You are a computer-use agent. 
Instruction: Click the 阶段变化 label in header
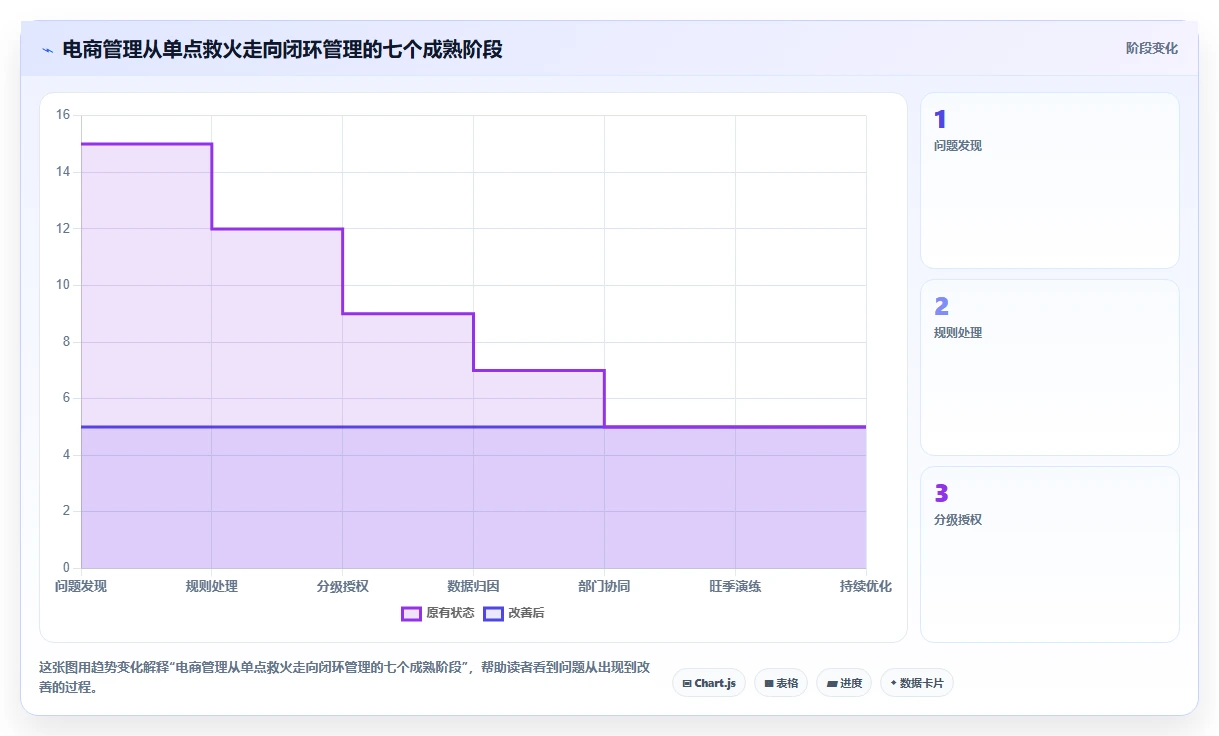tap(1152, 48)
